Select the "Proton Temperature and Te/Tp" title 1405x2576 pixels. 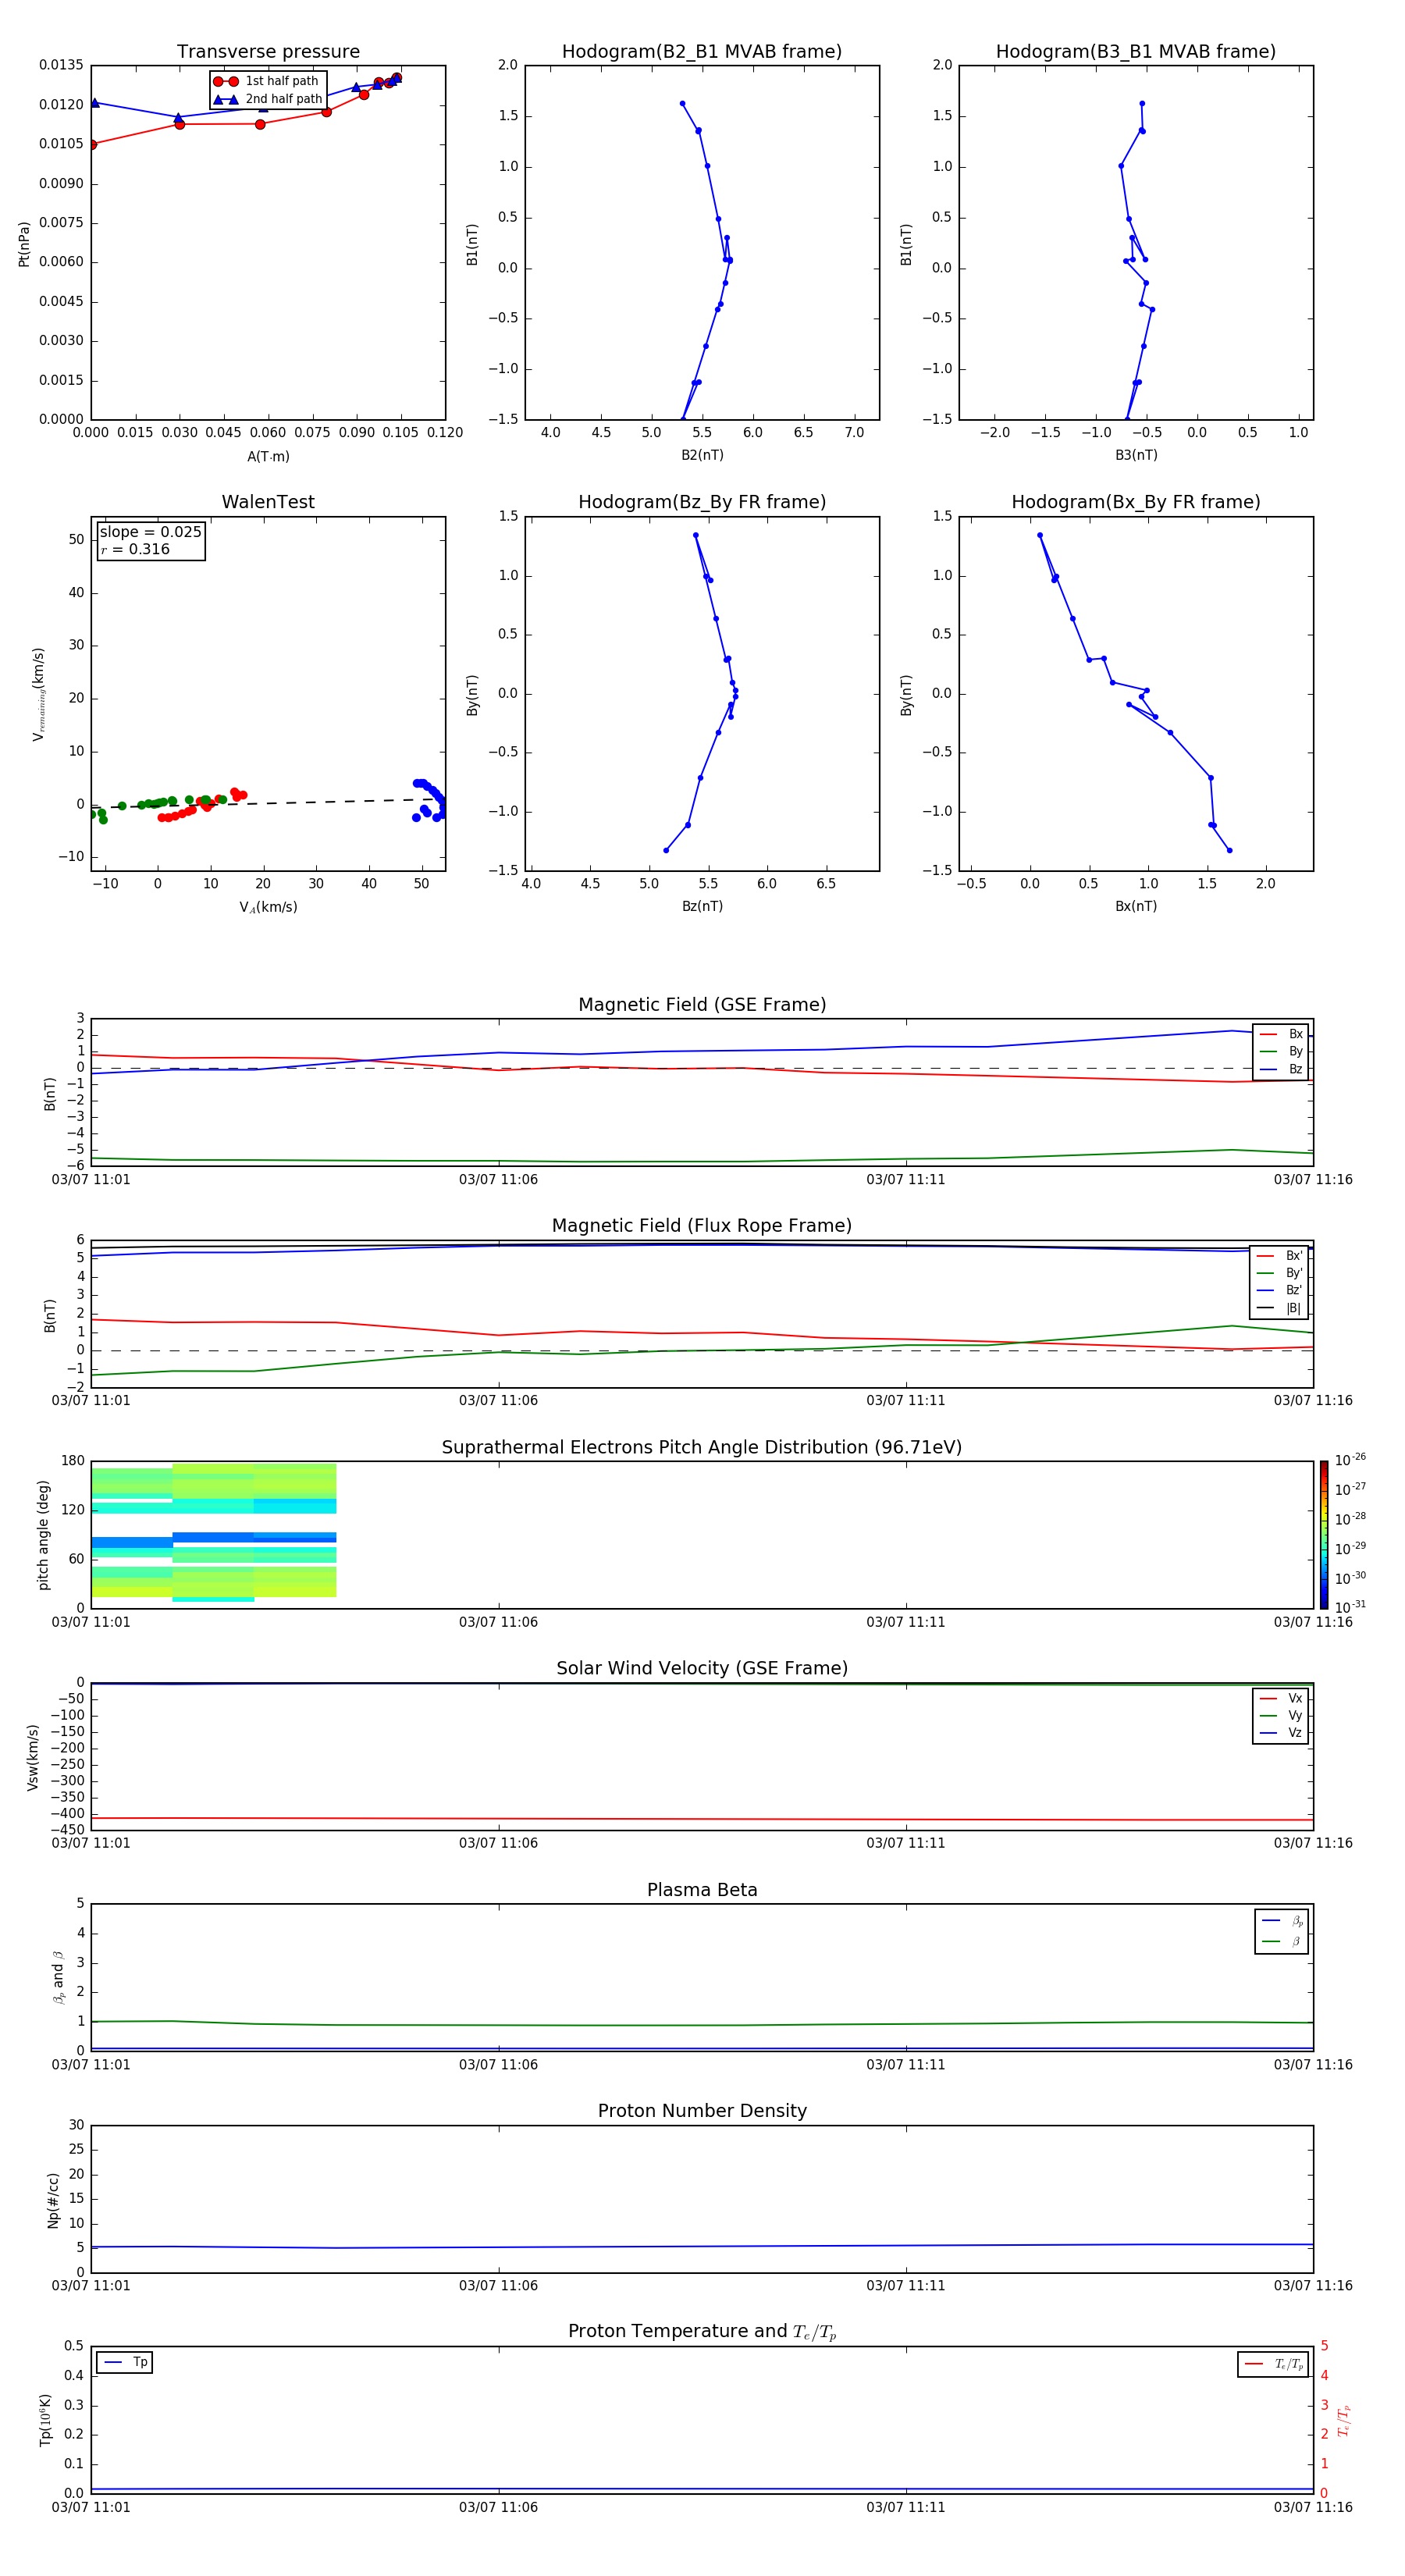[702, 2332]
